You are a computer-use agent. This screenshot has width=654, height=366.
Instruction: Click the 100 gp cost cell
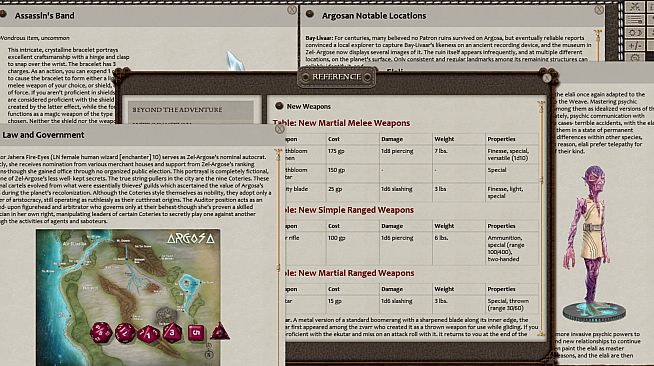click(353, 248)
